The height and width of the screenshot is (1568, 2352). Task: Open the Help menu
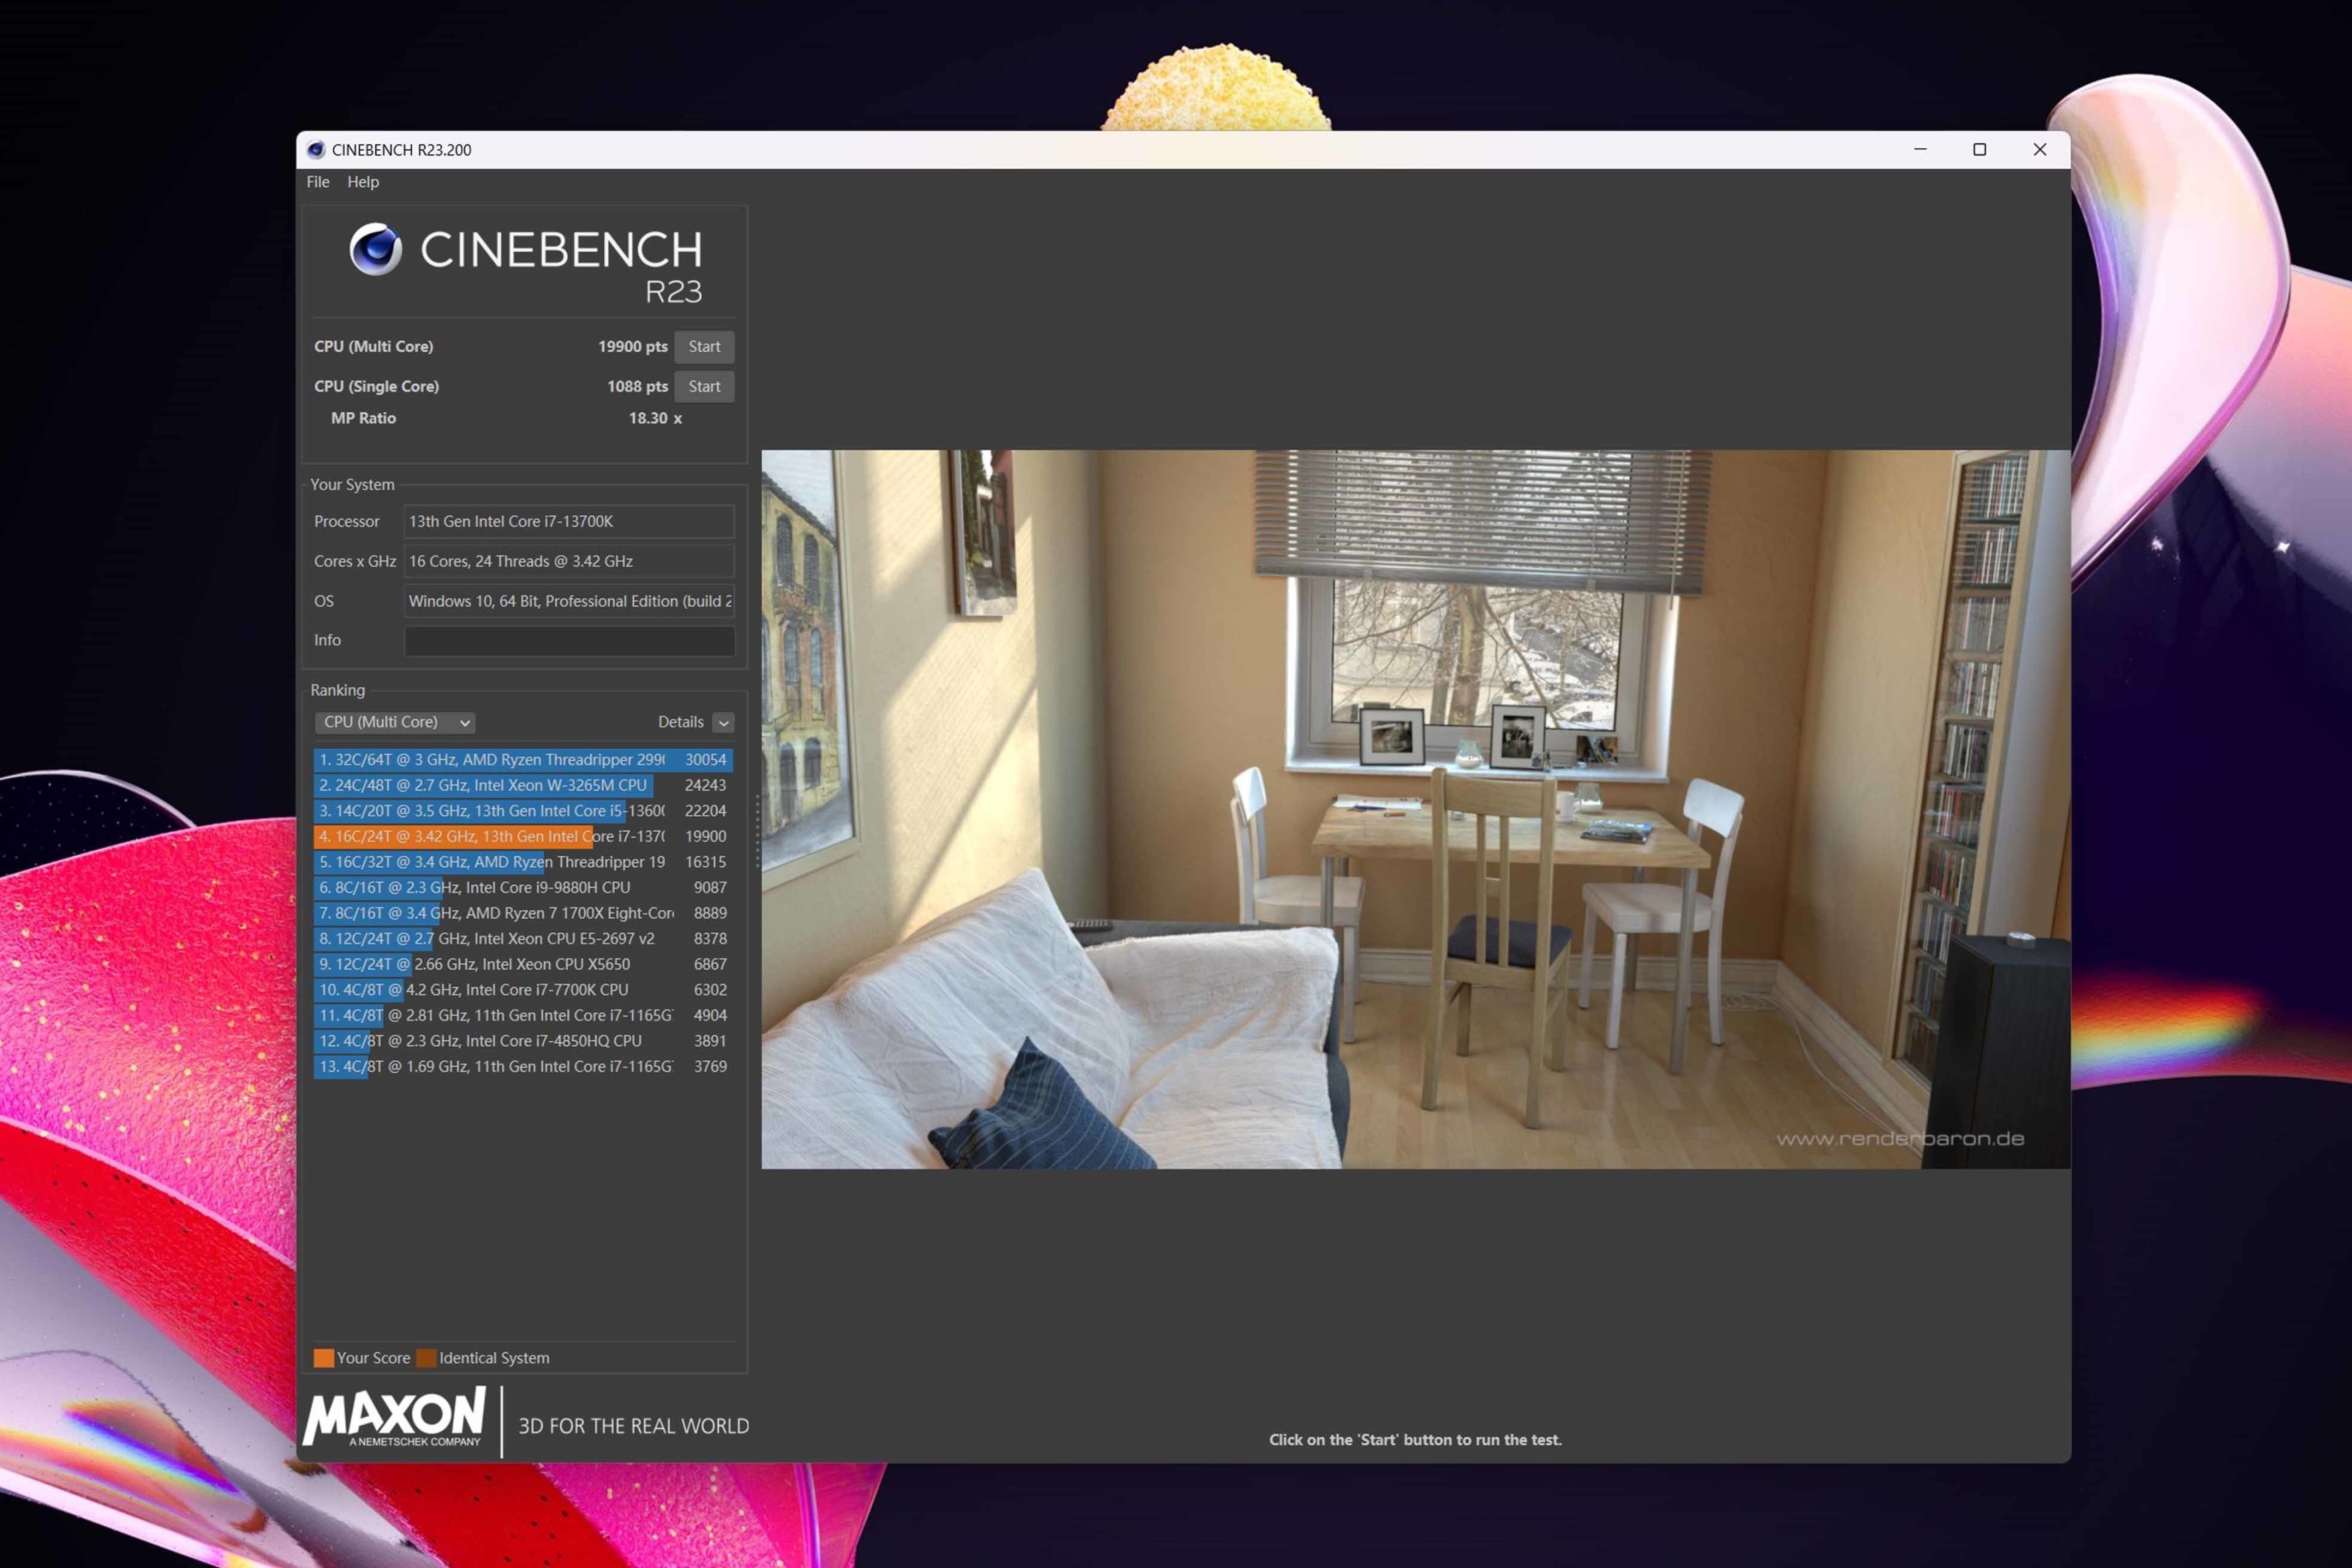(362, 182)
